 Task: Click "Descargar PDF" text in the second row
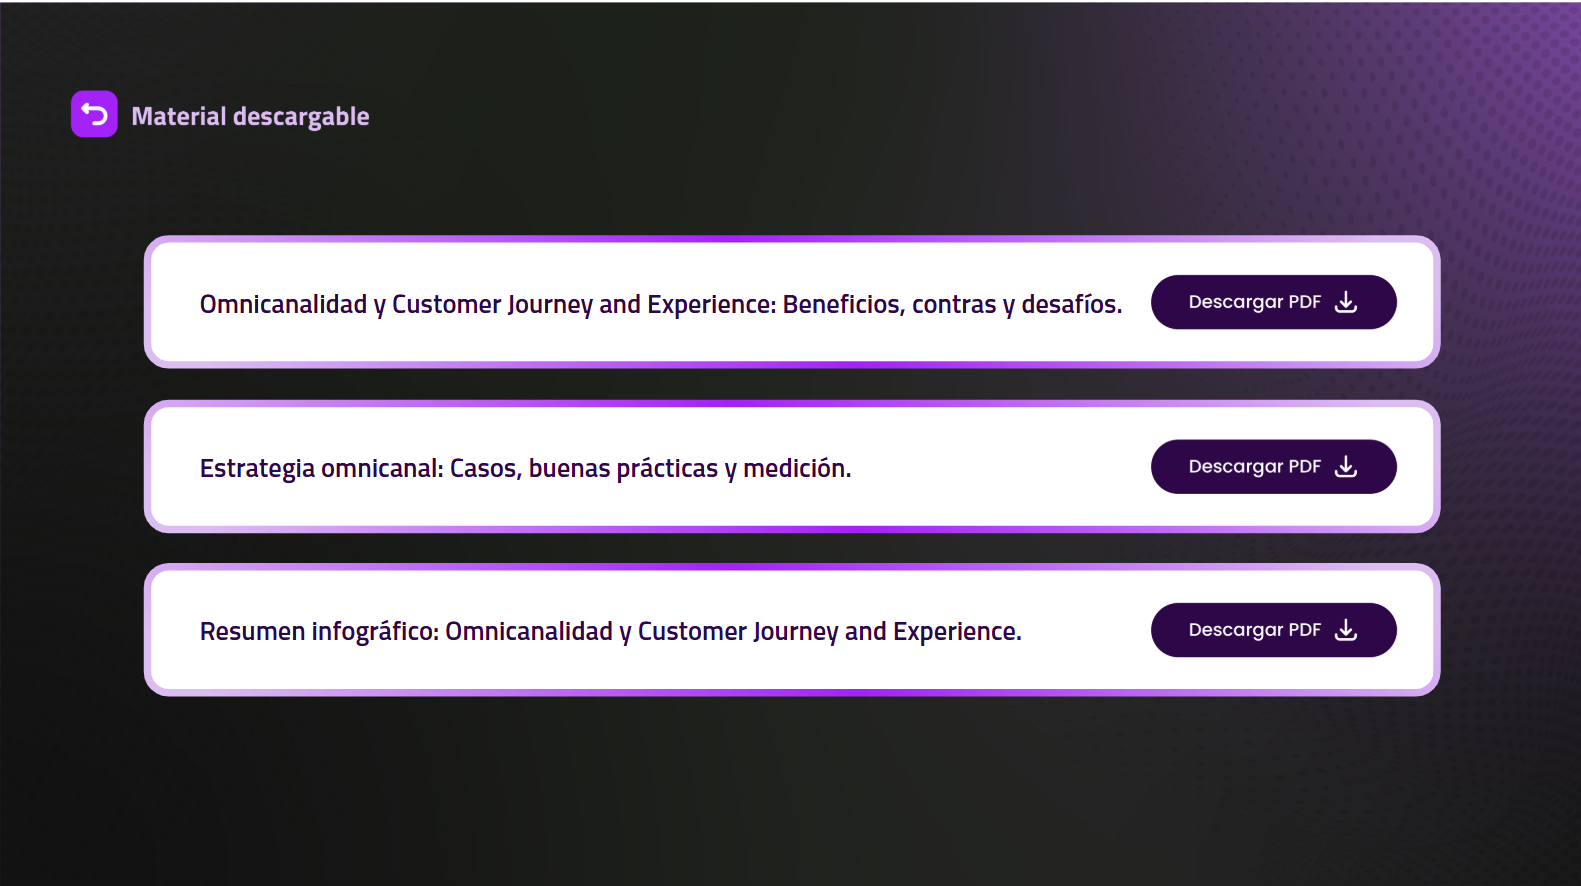point(1254,466)
